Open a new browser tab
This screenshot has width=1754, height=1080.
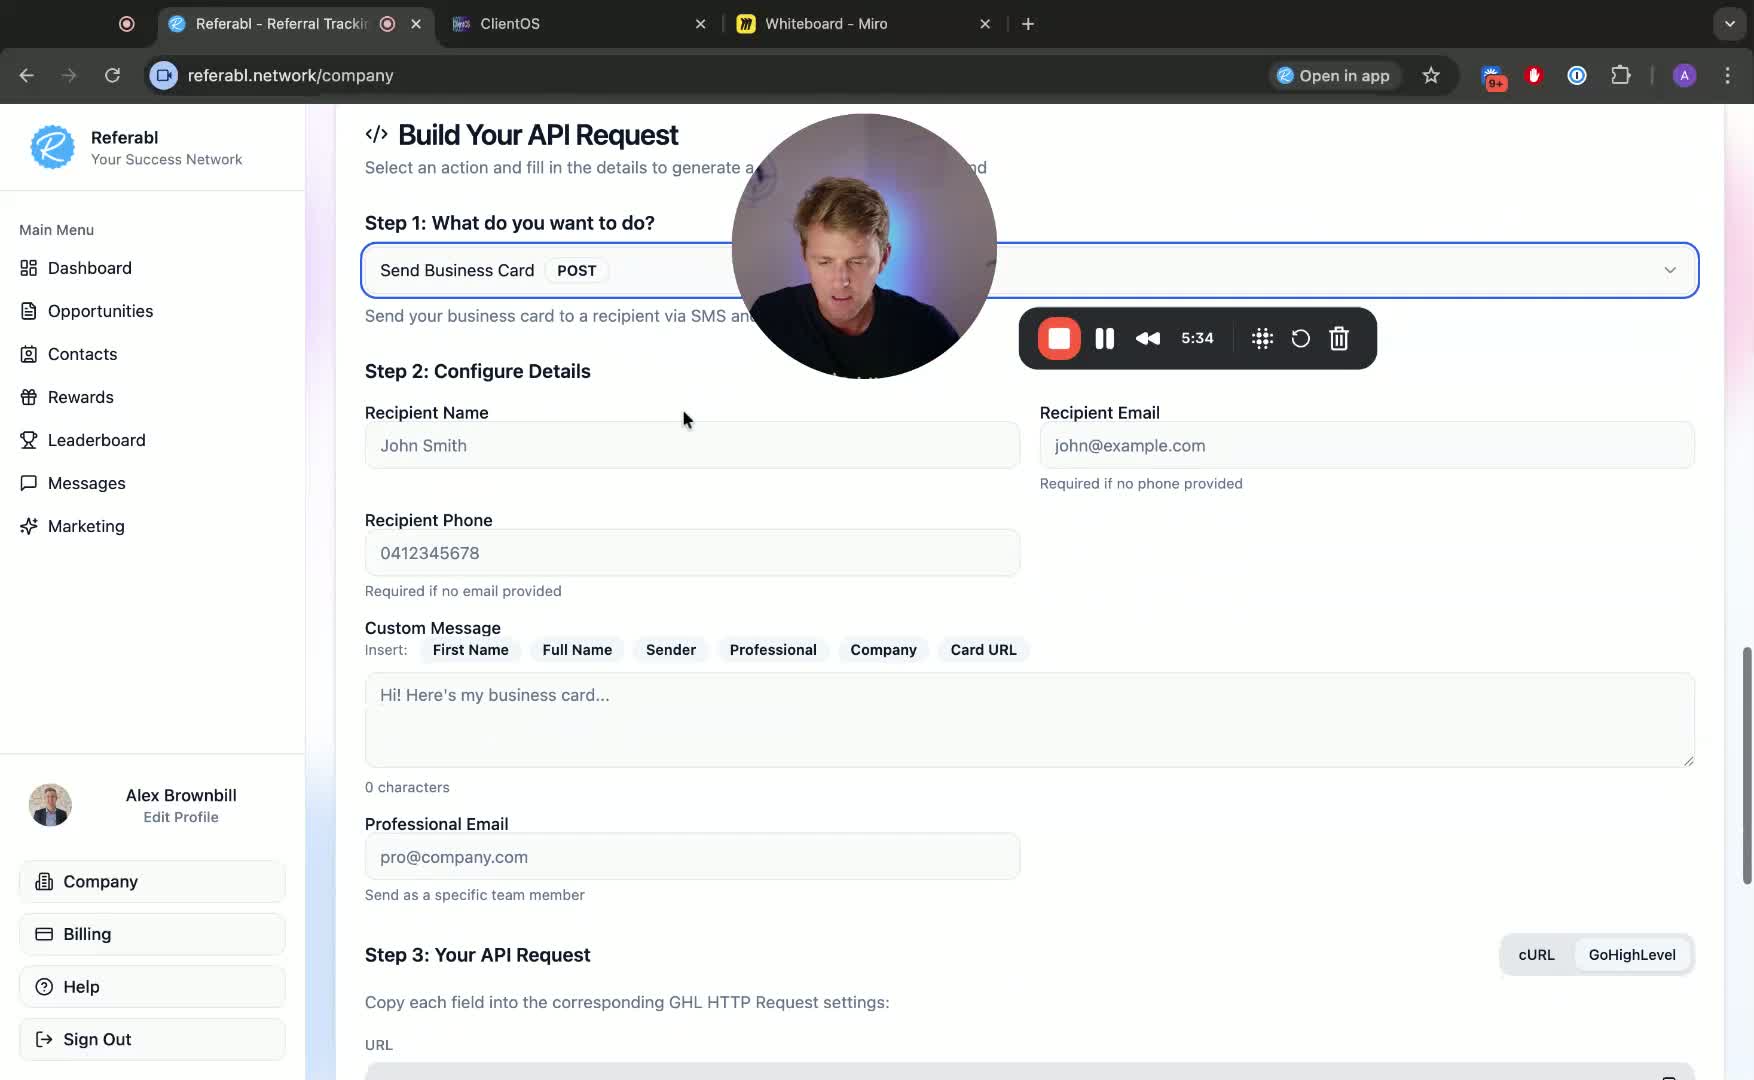(x=1028, y=24)
